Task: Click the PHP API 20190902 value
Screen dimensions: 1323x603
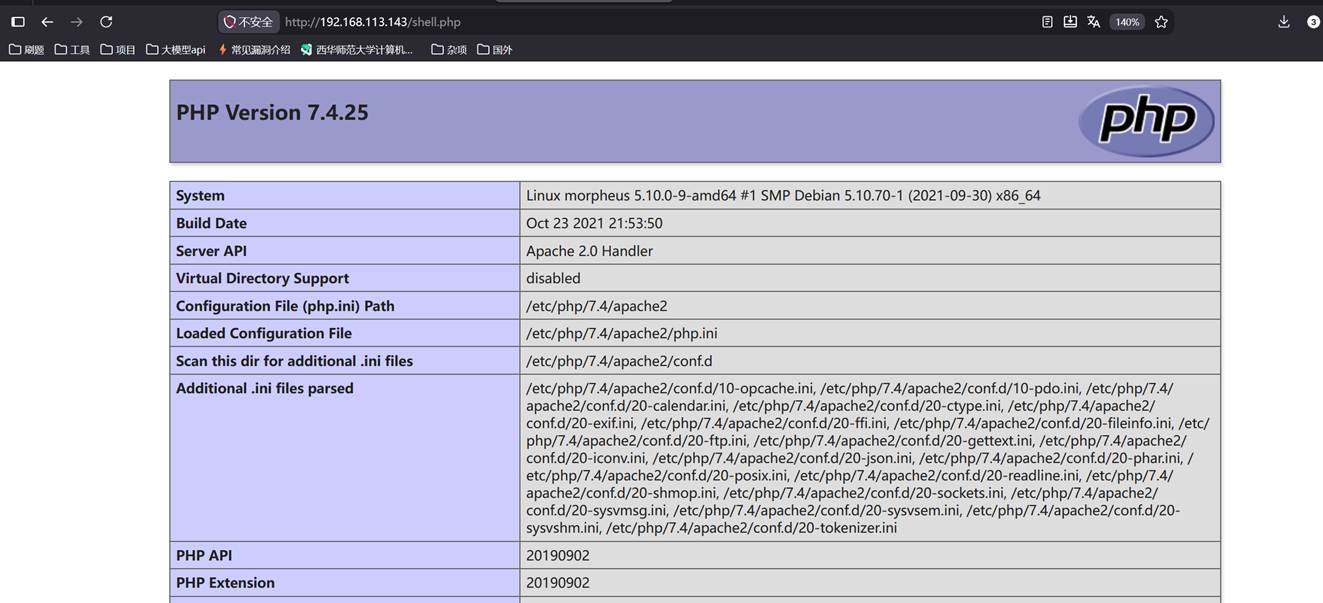Action: tap(558, 555)
